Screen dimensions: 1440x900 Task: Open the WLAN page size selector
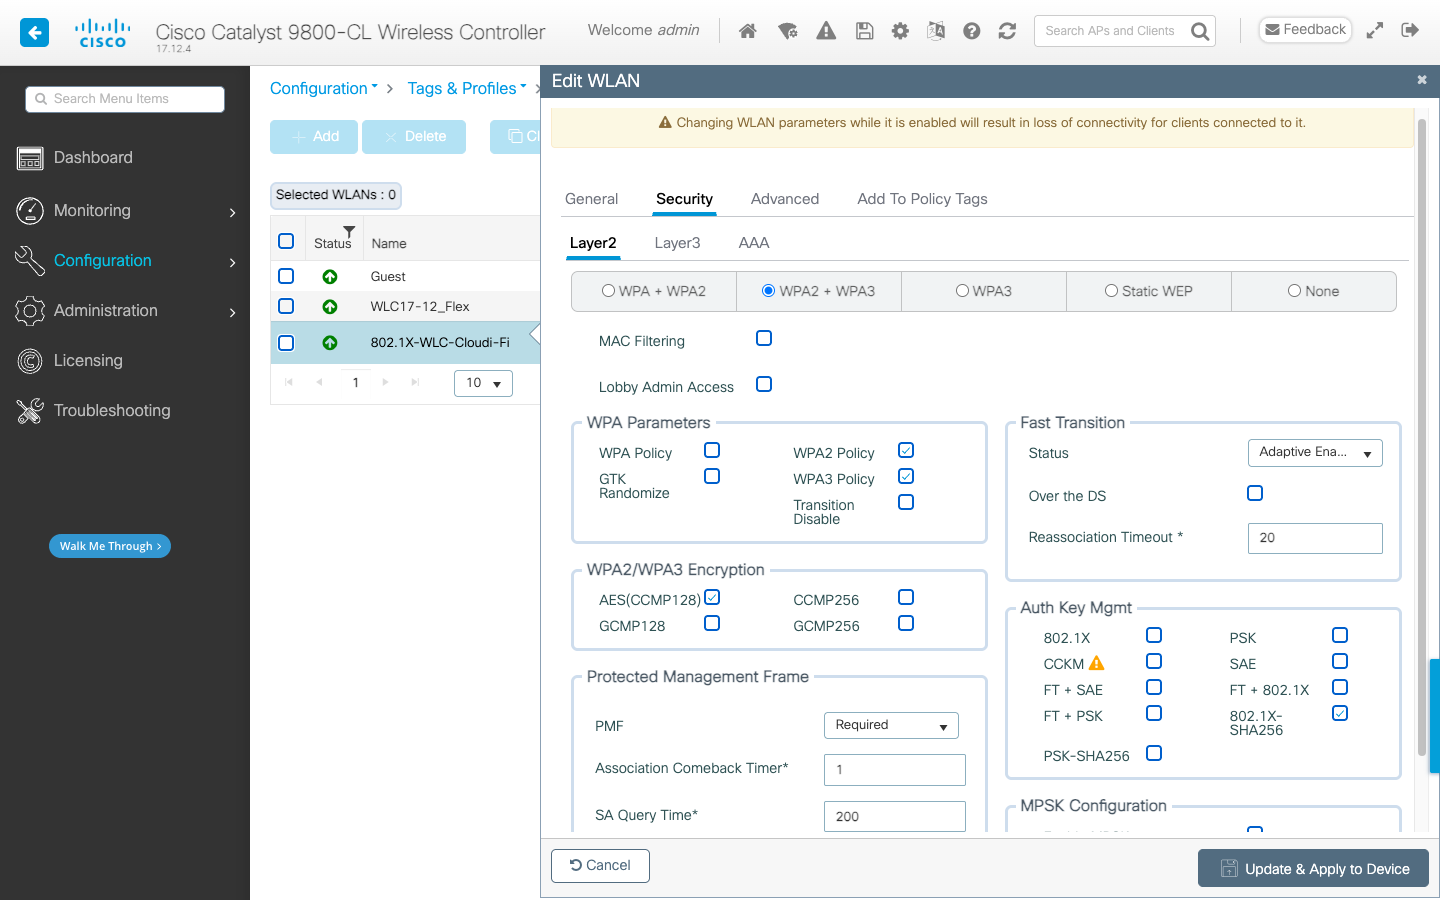point(483,383)
